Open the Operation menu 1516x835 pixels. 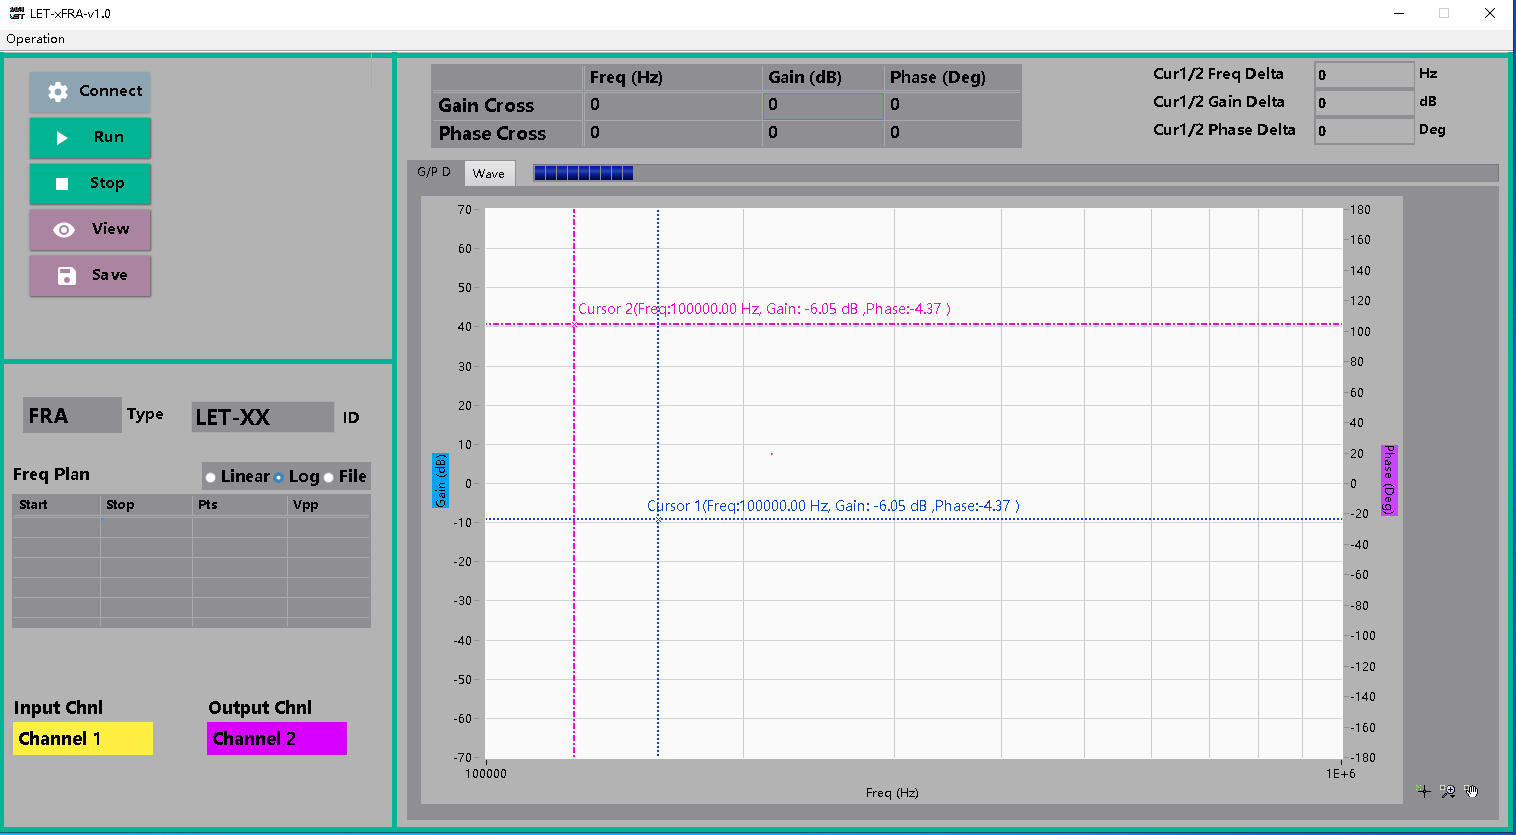tap(35, 39)
